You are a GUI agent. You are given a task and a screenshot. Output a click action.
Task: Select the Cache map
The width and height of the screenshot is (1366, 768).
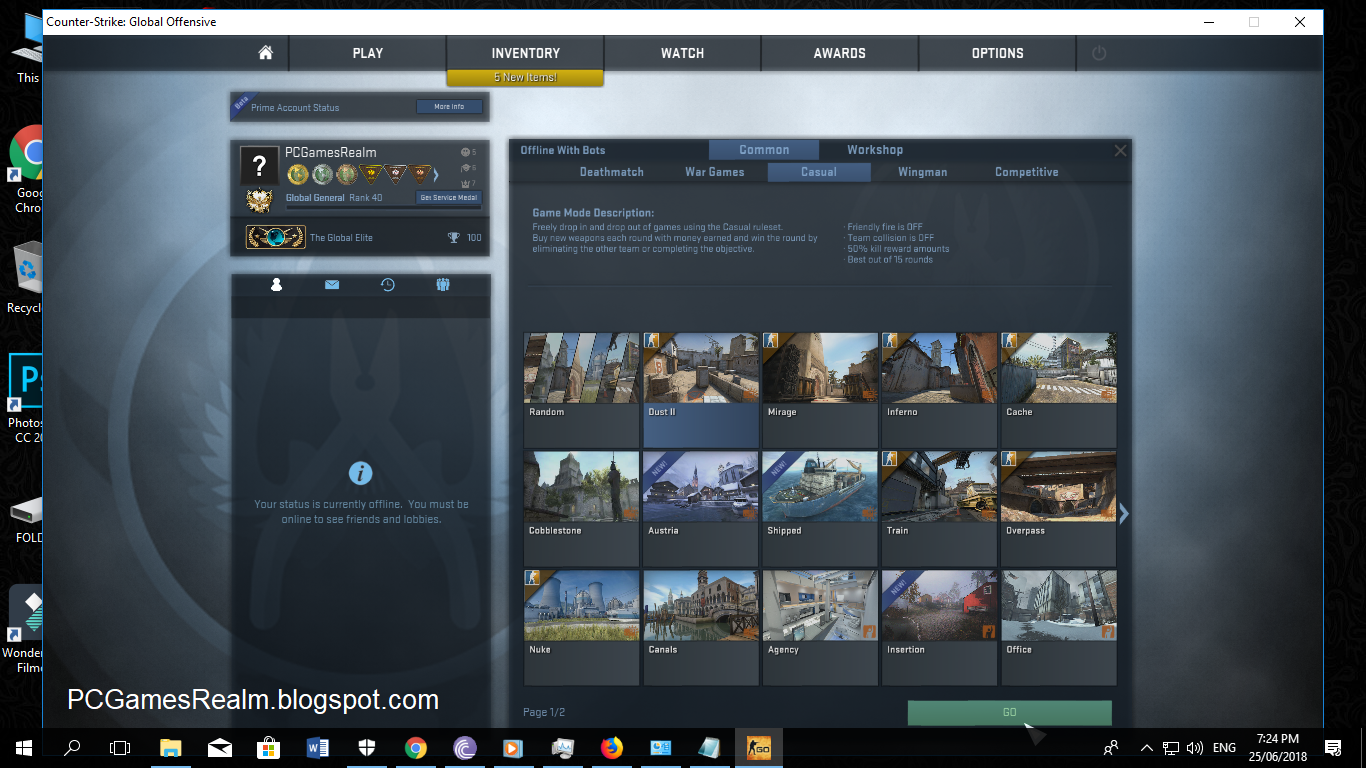pos(1059,390)
